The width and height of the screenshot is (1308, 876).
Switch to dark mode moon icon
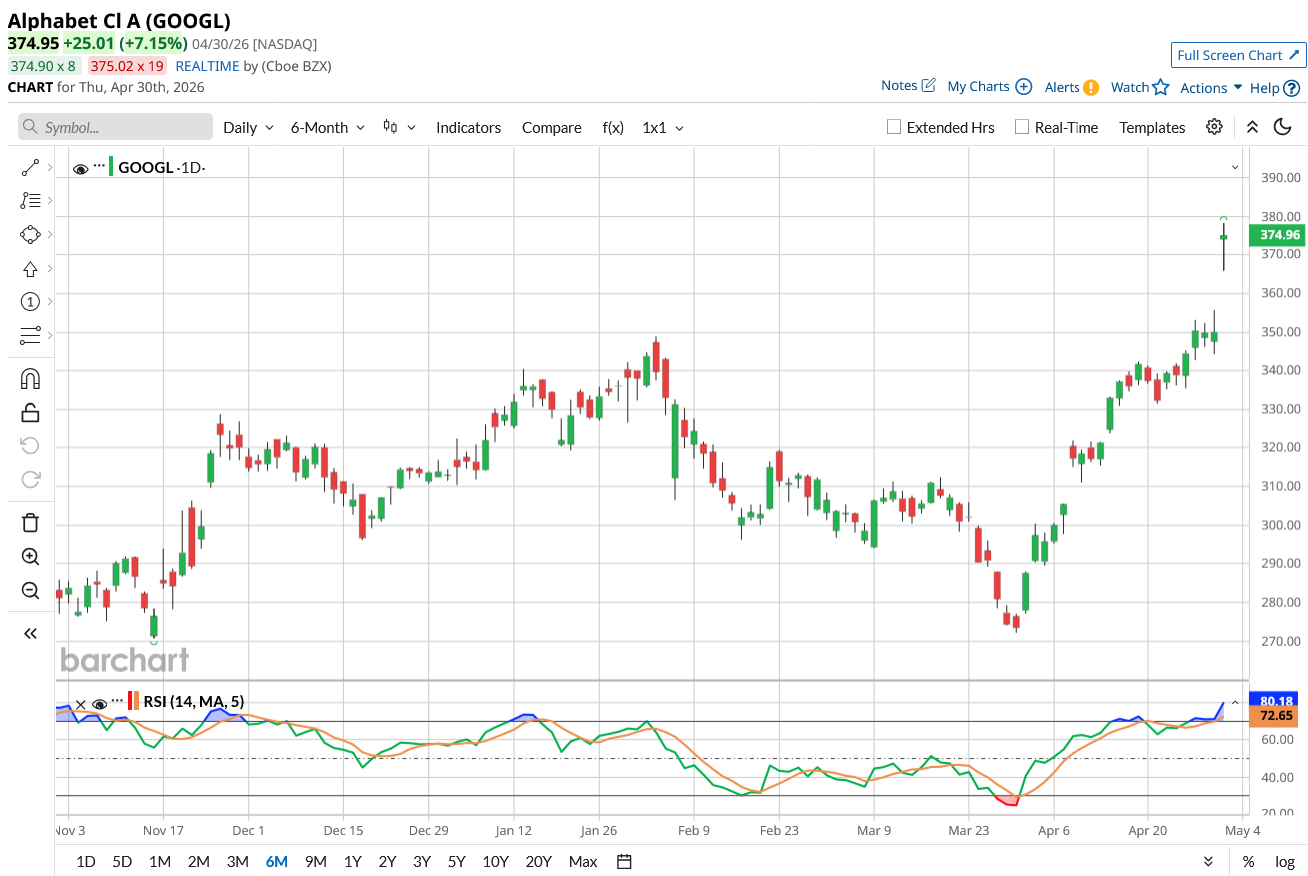[x=1283, y=127]
